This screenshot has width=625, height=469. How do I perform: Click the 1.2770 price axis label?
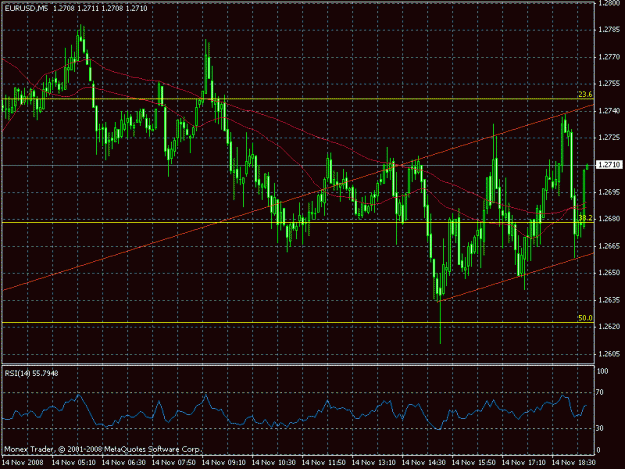click(609, 57)
